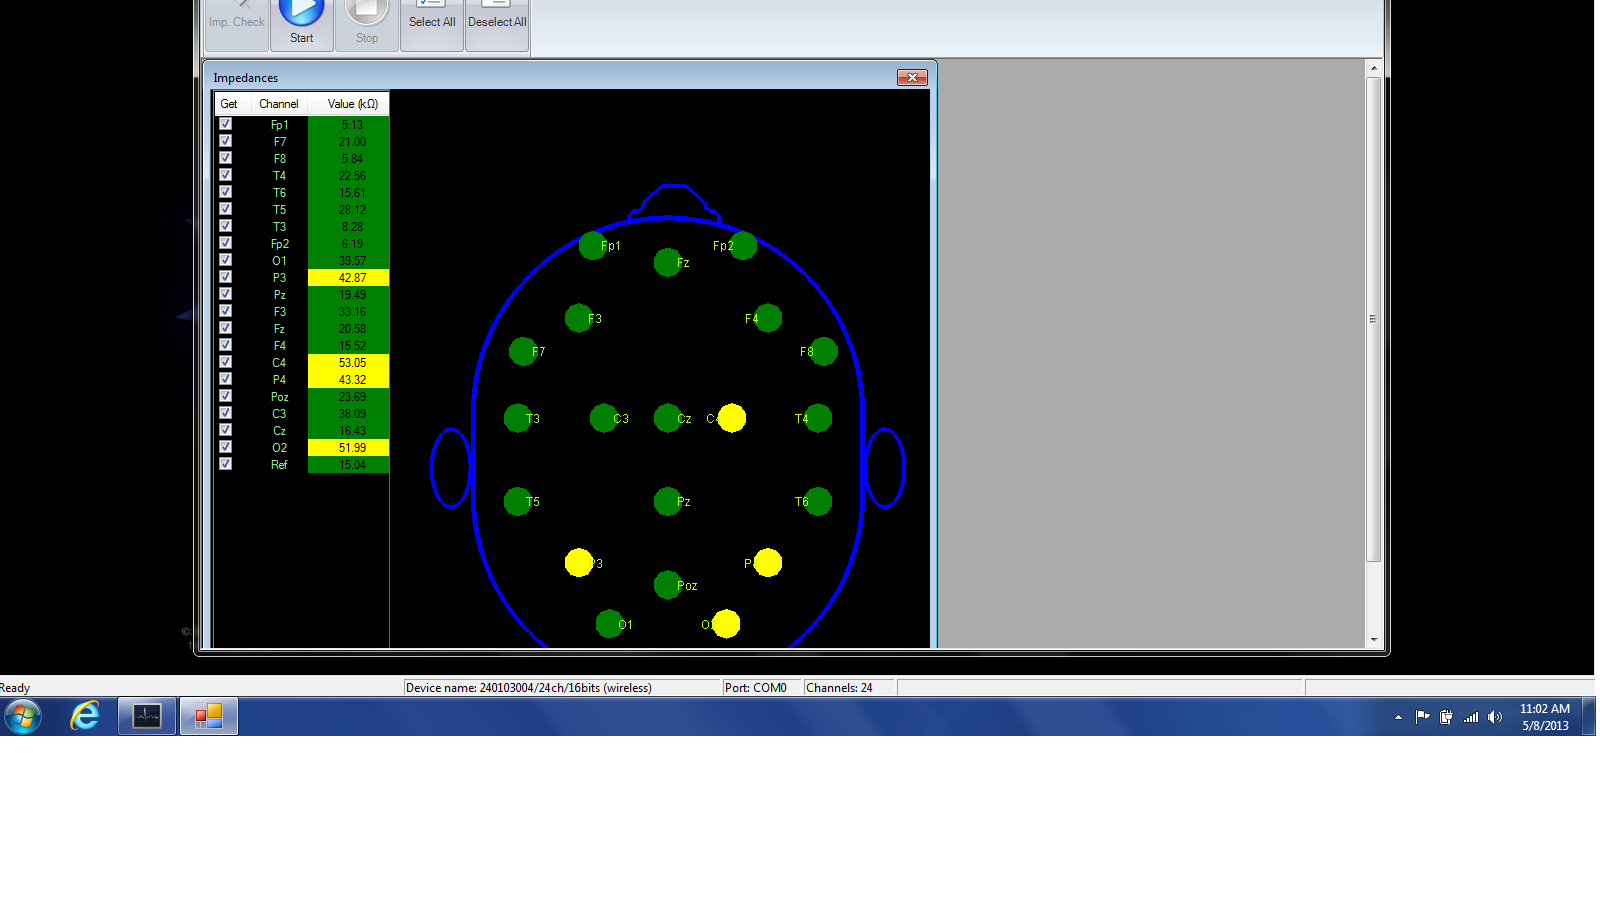Click the Channel column header
The height and width of the screenshot is (900, 1600).
pos(278,104)
